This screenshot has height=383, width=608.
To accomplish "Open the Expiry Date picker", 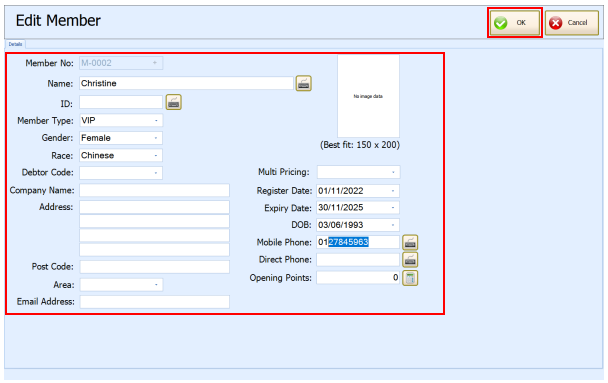I will point(393,208).
